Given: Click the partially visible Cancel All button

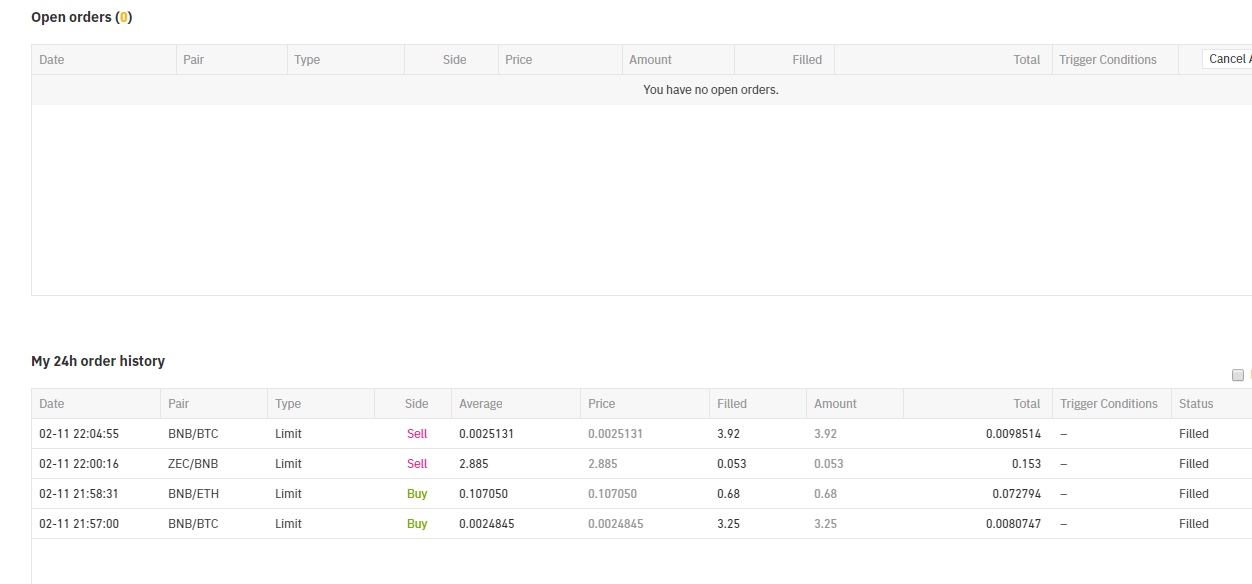Looking at the screenshot, I should (1228, 59).
